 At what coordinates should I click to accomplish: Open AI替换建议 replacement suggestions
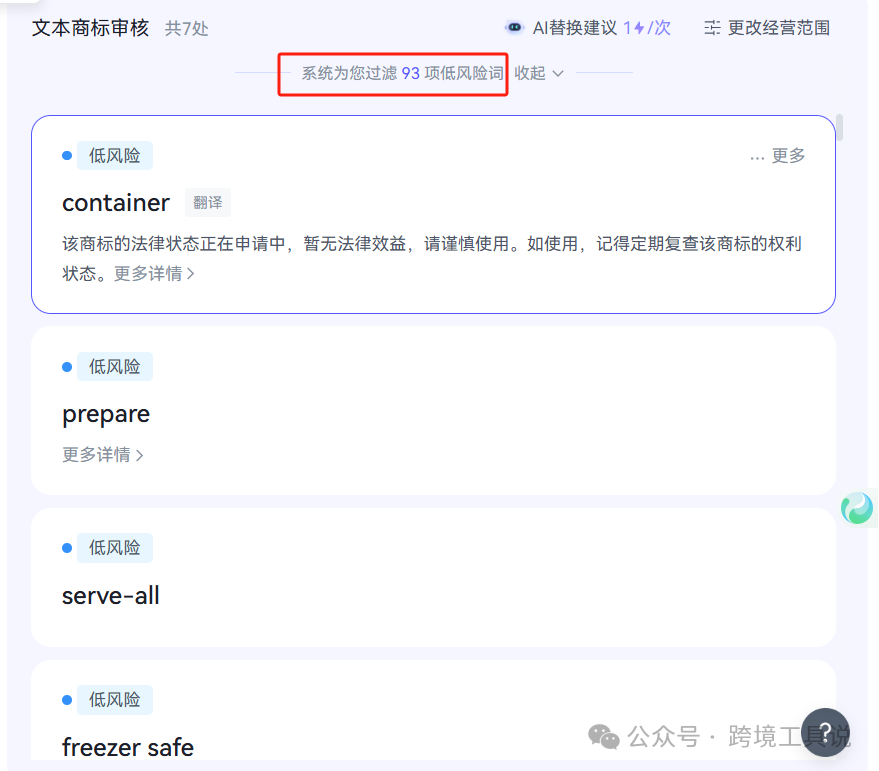point(575,27)
